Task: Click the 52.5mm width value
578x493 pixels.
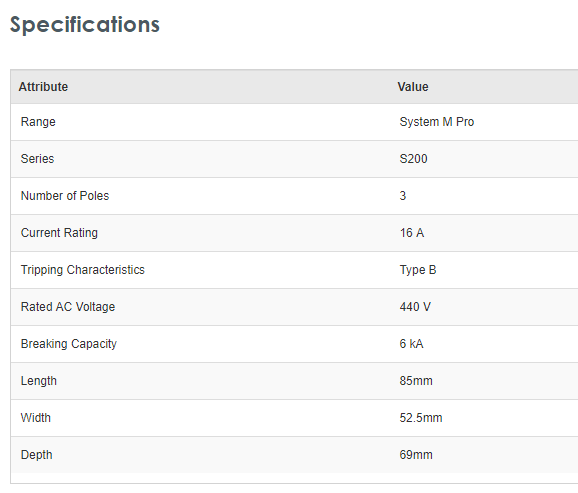Action: (421, 418)
